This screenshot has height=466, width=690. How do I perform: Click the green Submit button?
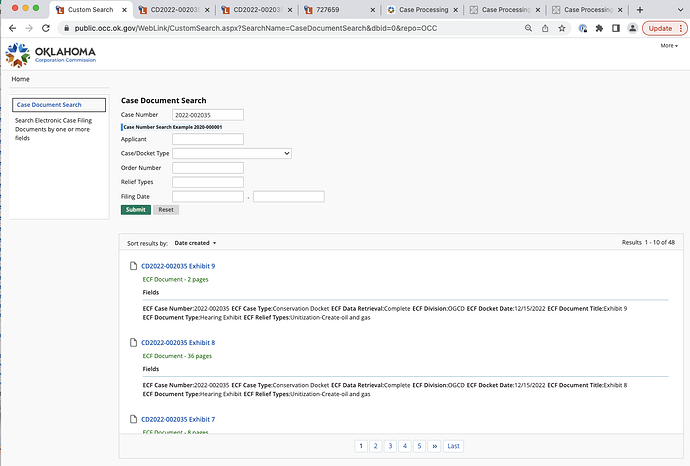(x=136, y=210)
